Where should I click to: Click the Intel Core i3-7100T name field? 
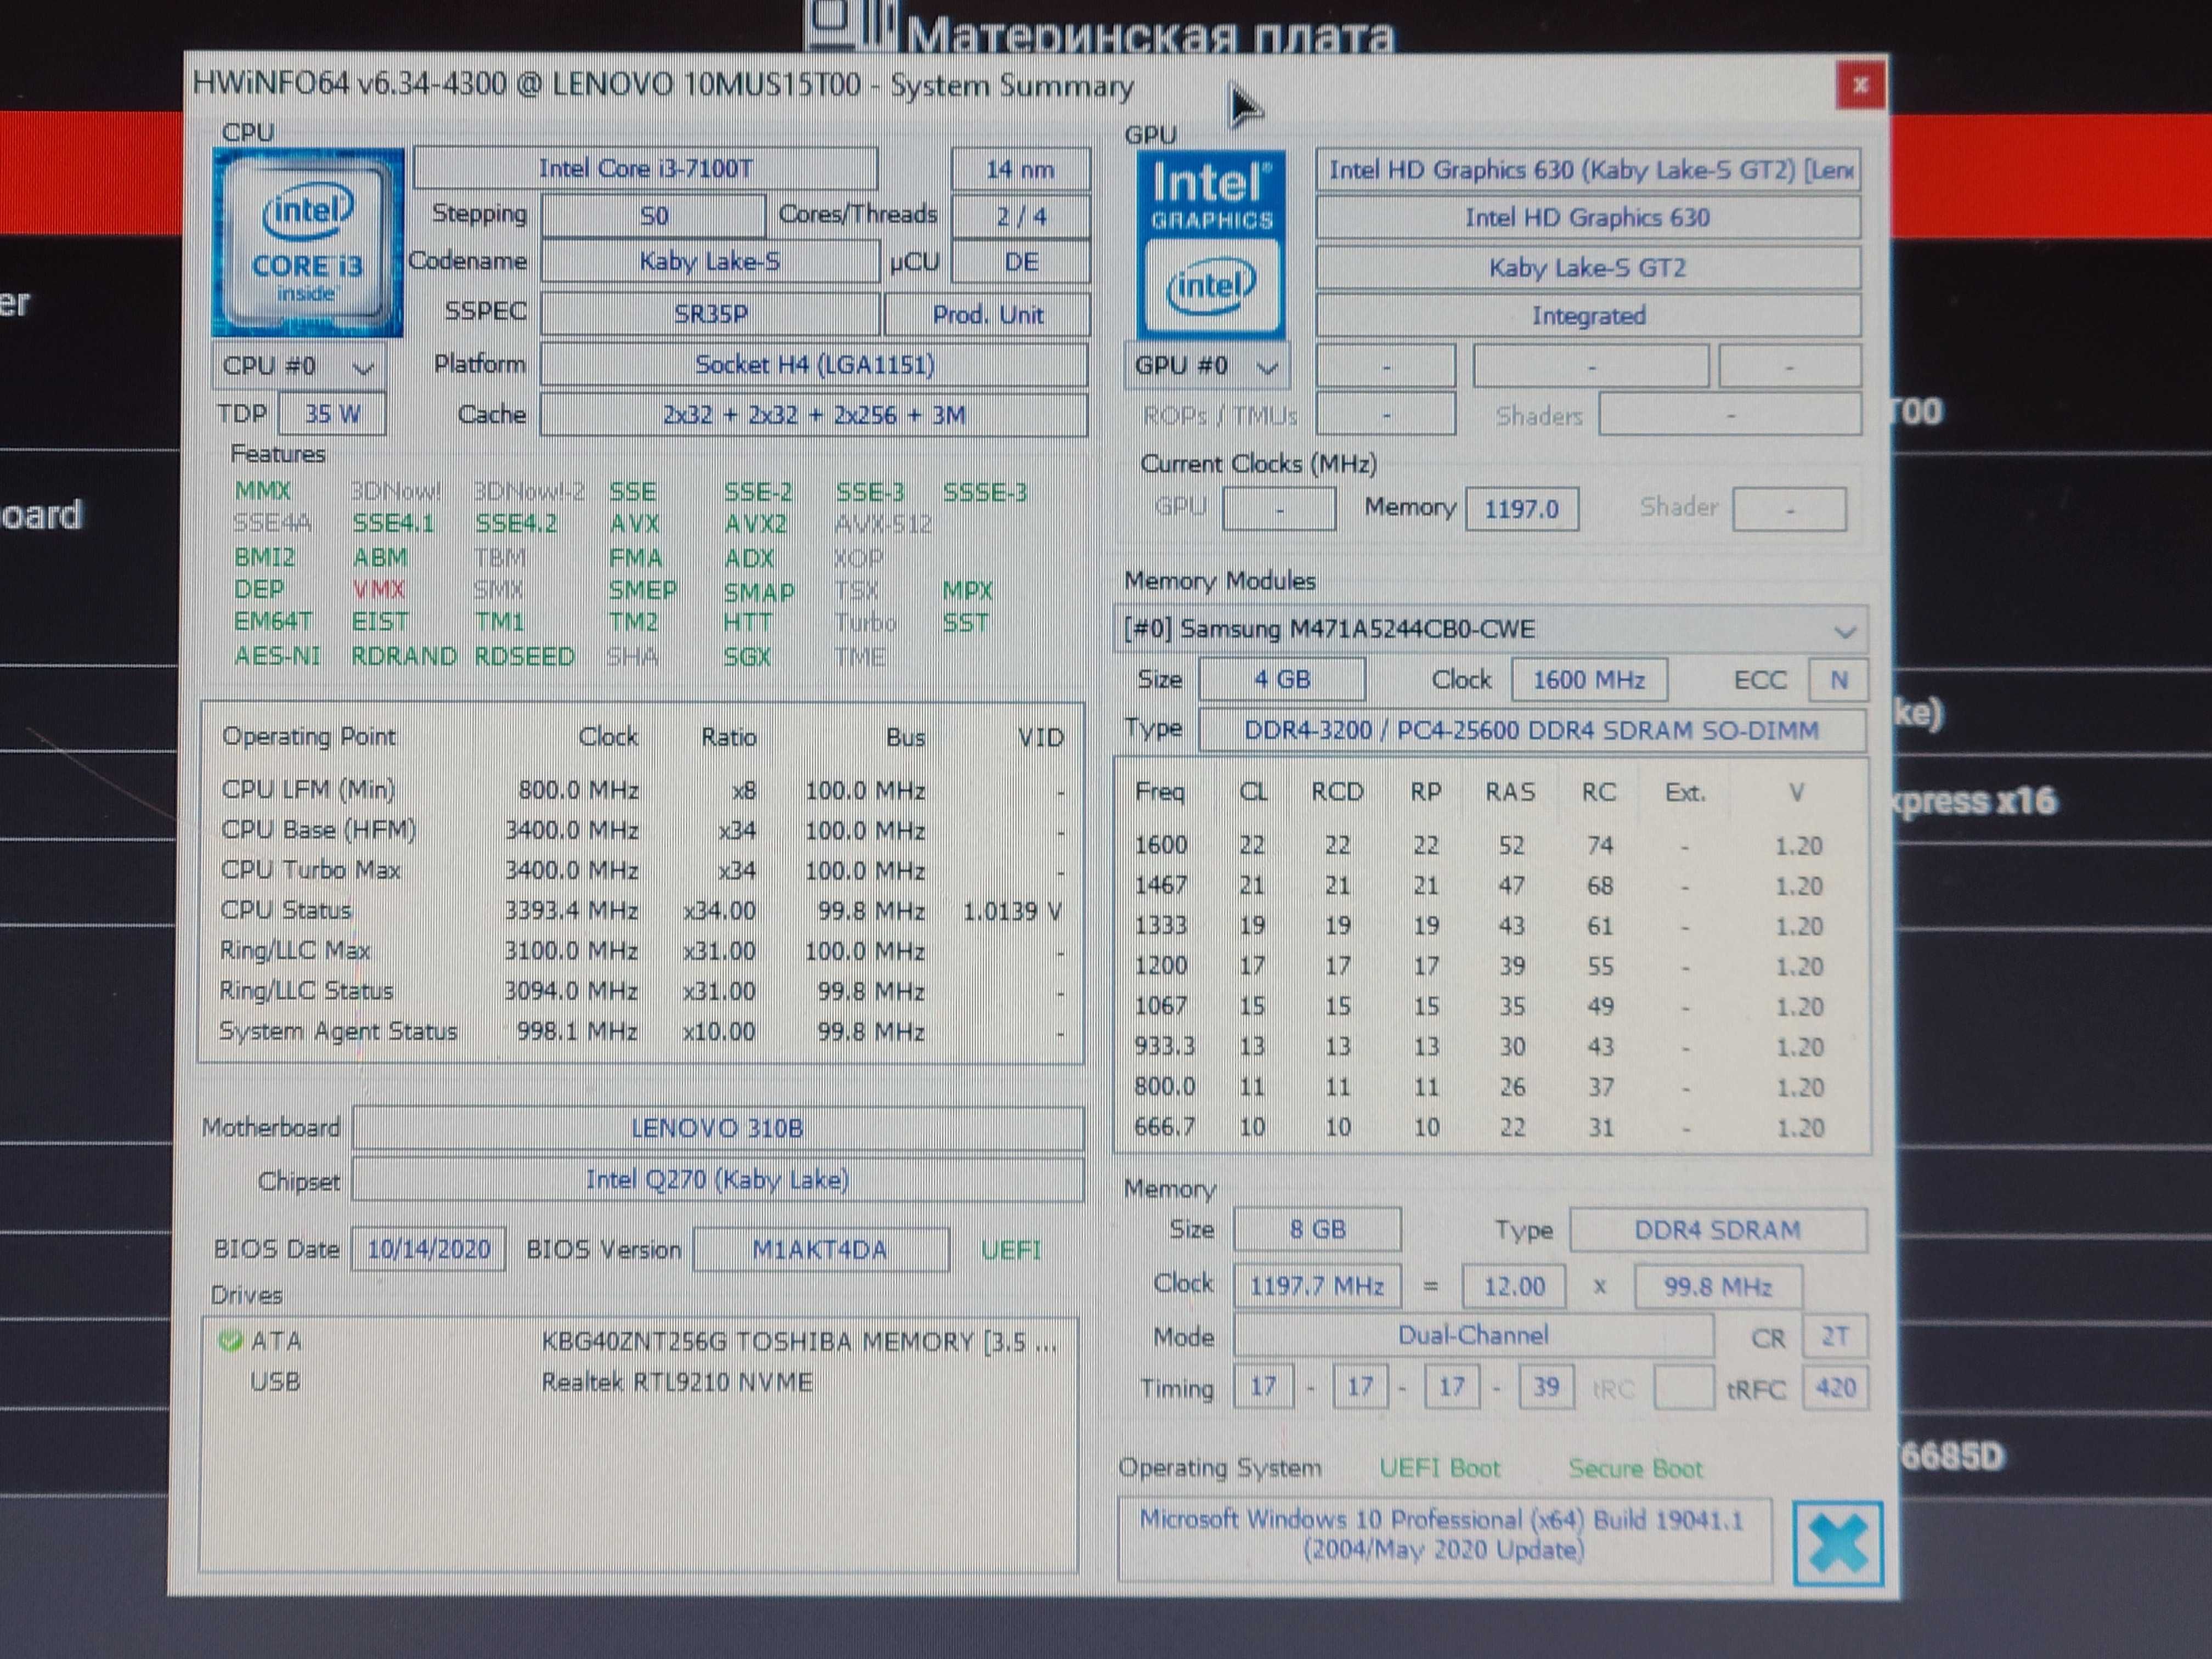pos(646,168)
